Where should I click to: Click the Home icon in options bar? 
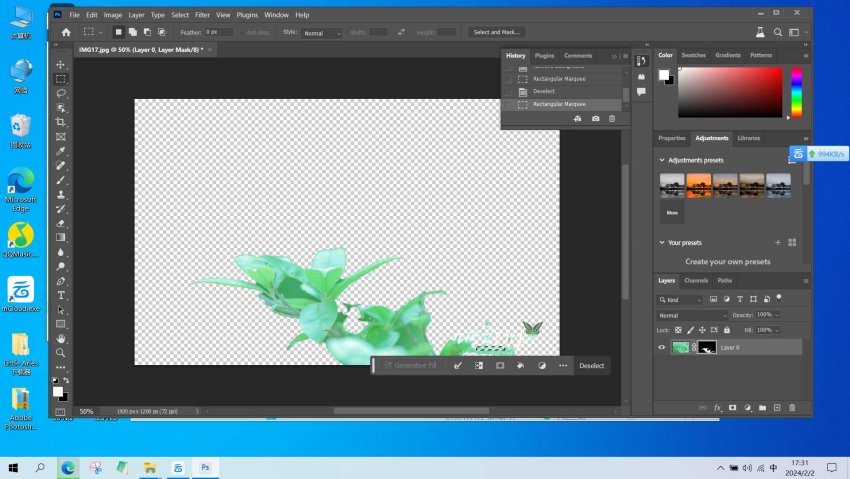[66, 33]
